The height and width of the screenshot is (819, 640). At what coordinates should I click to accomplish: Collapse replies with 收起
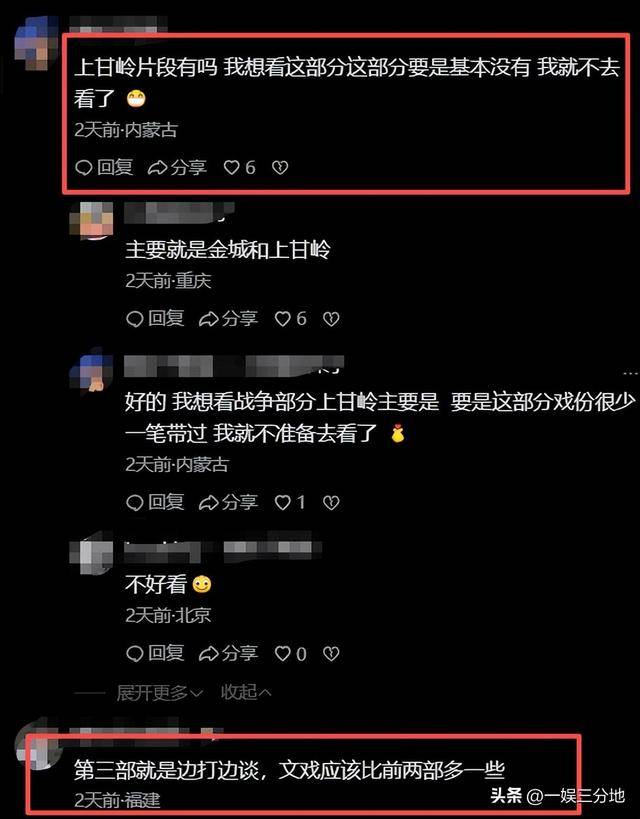(246, 693)
